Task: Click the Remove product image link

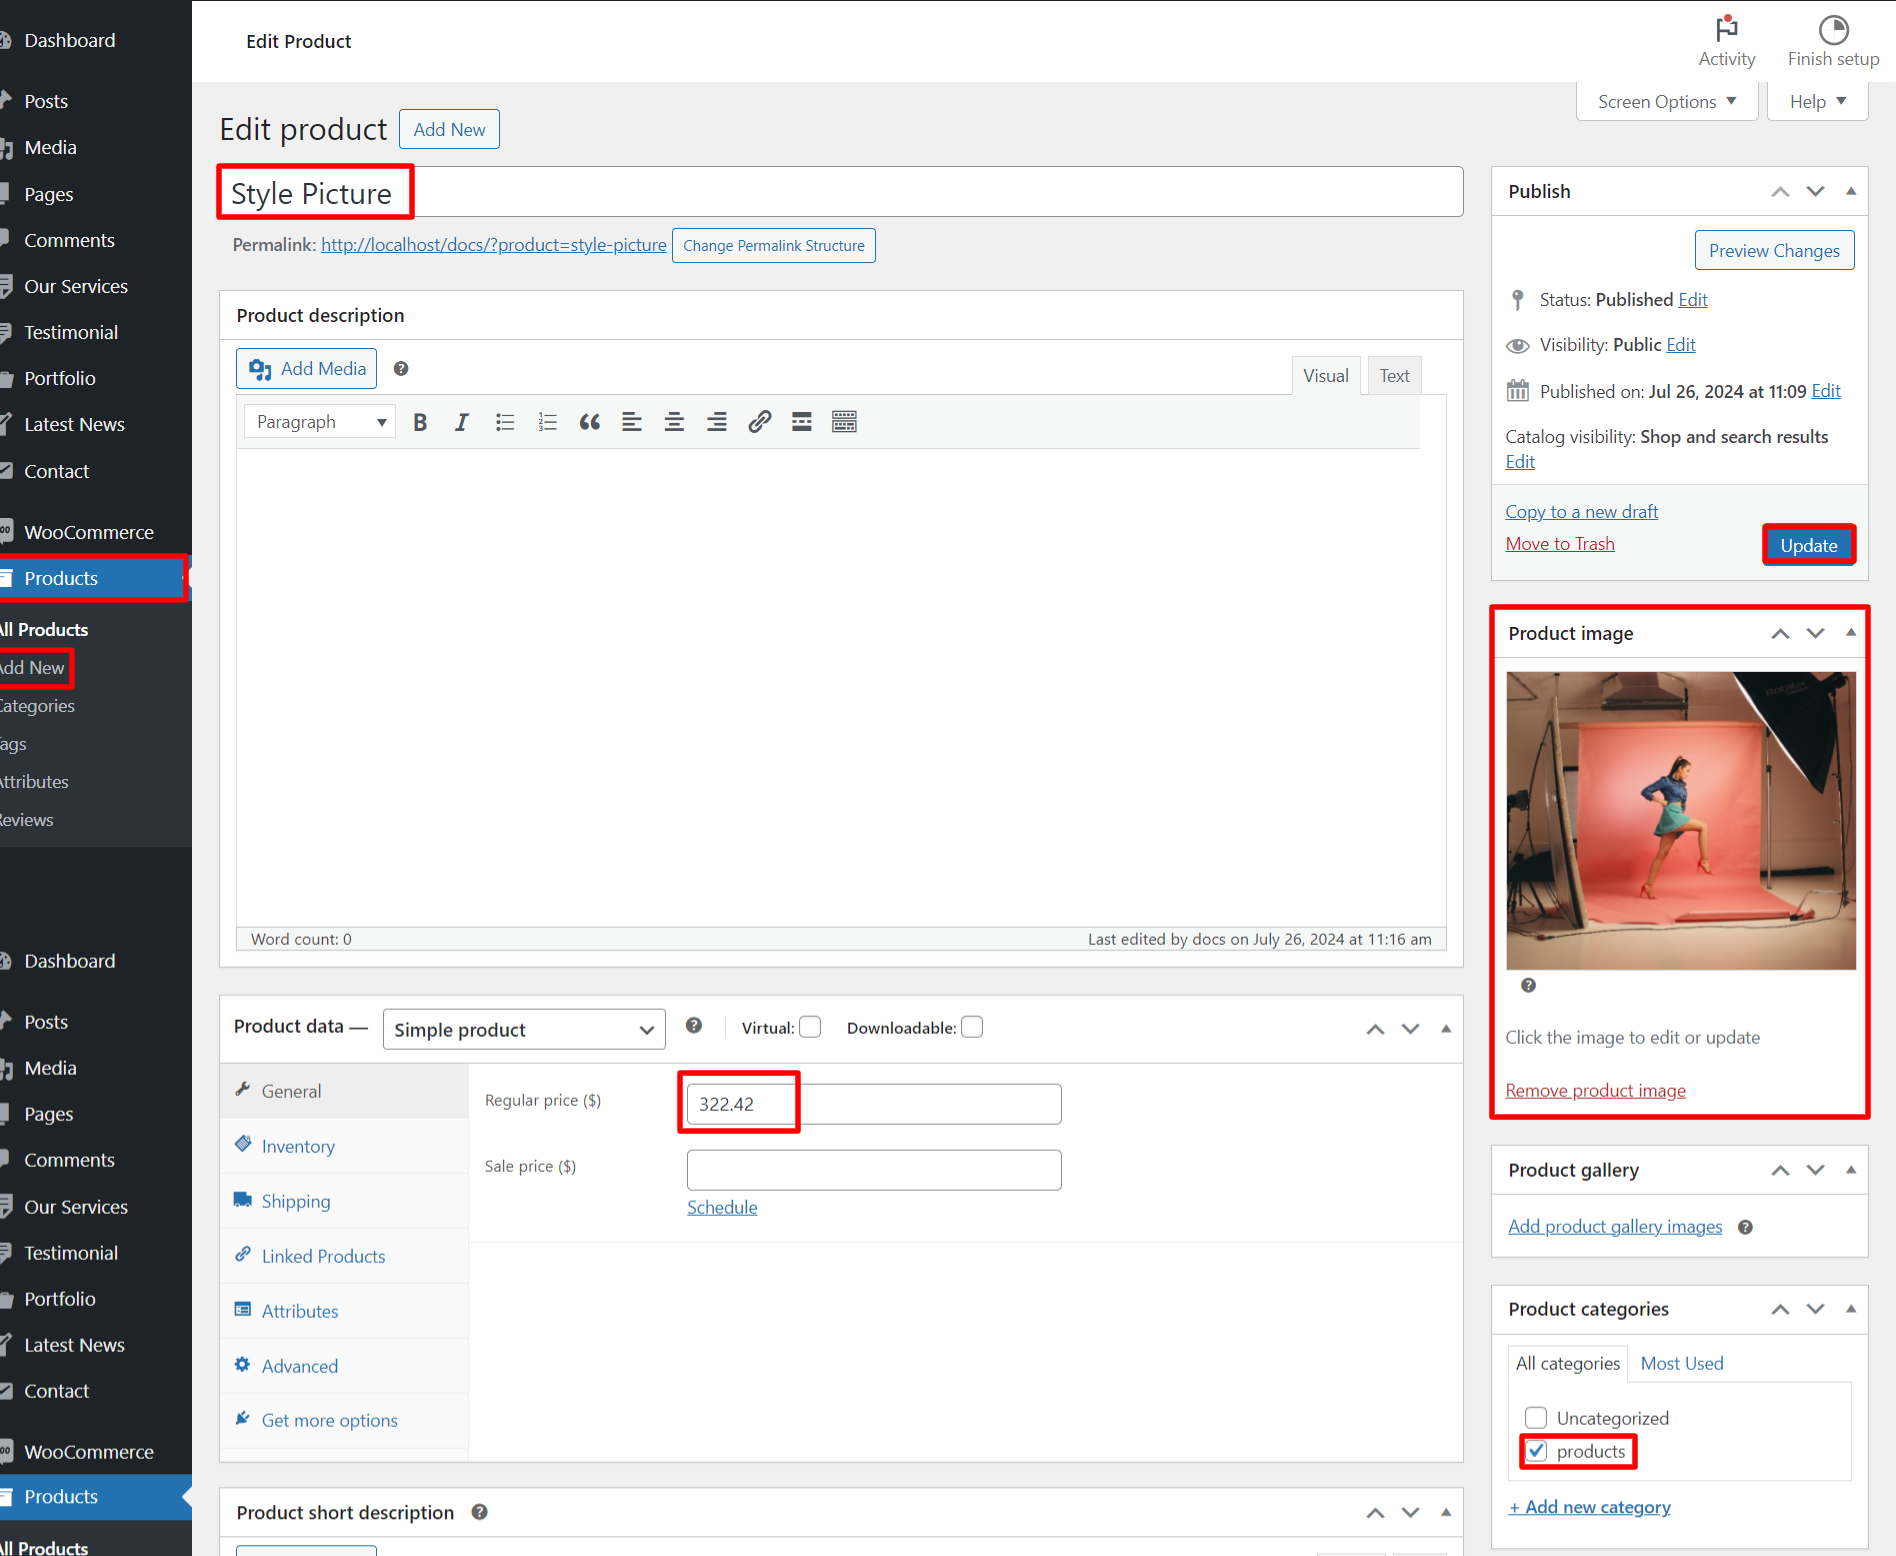Action: point(1595,1090)
